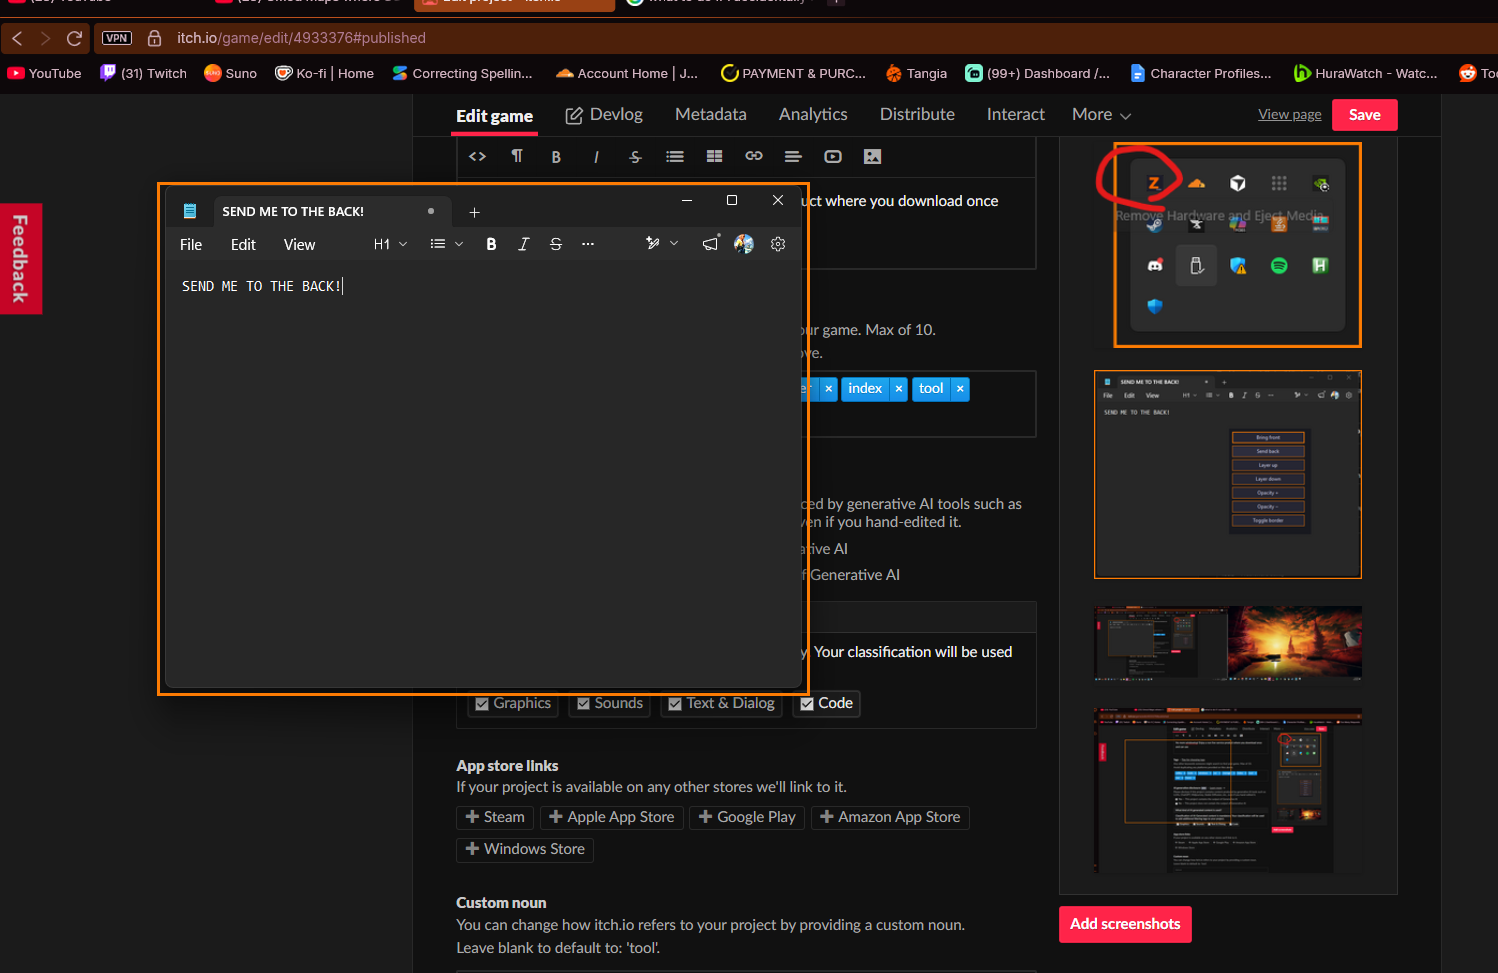Viewport: 1498px width, 973px height.
Task: Toggle the Text & Dialog checkbox
Action: click(675, 704)
